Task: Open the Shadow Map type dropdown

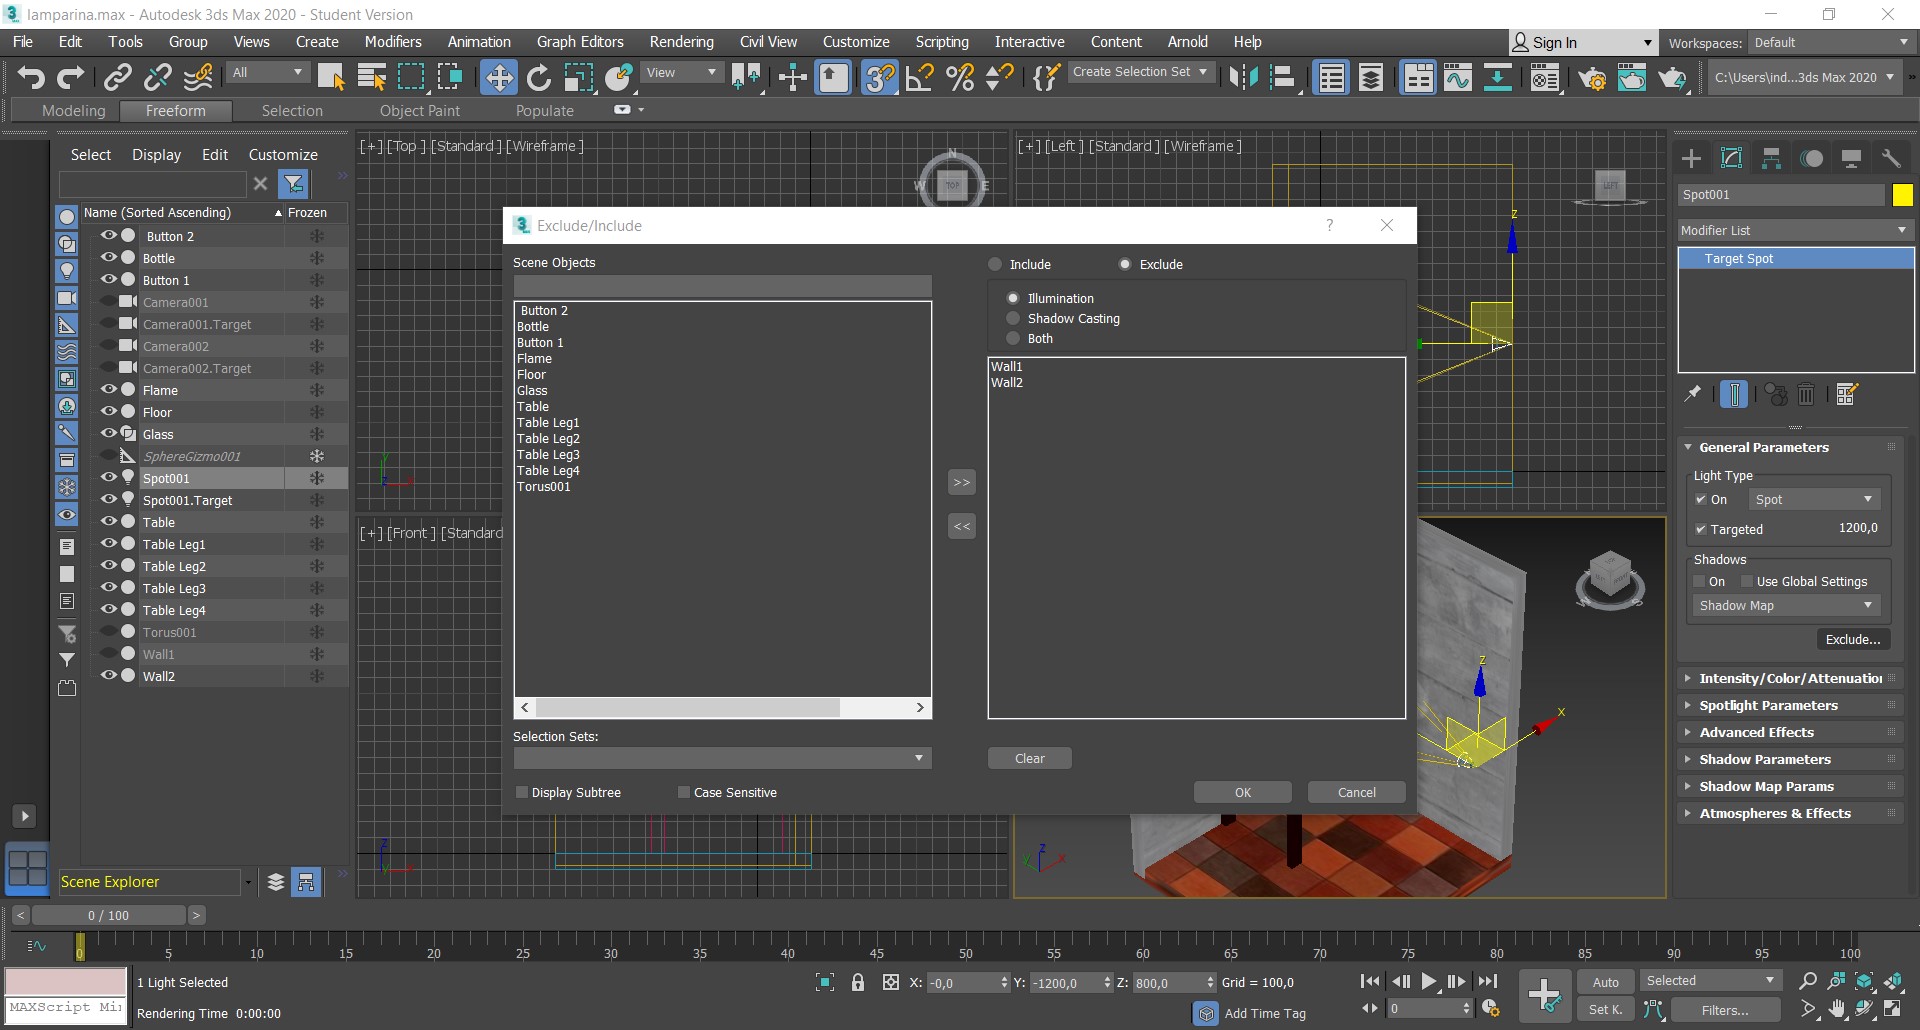Action: coord(1868,605)
